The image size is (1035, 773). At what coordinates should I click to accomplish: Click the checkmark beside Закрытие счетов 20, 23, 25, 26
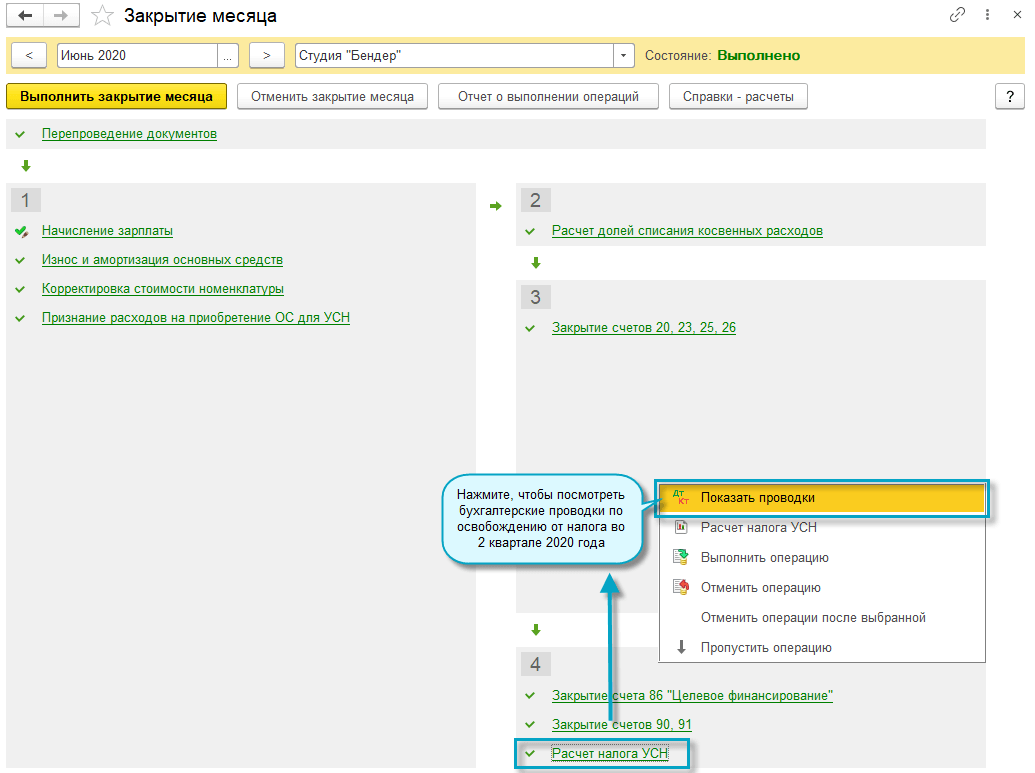(530, 329)
